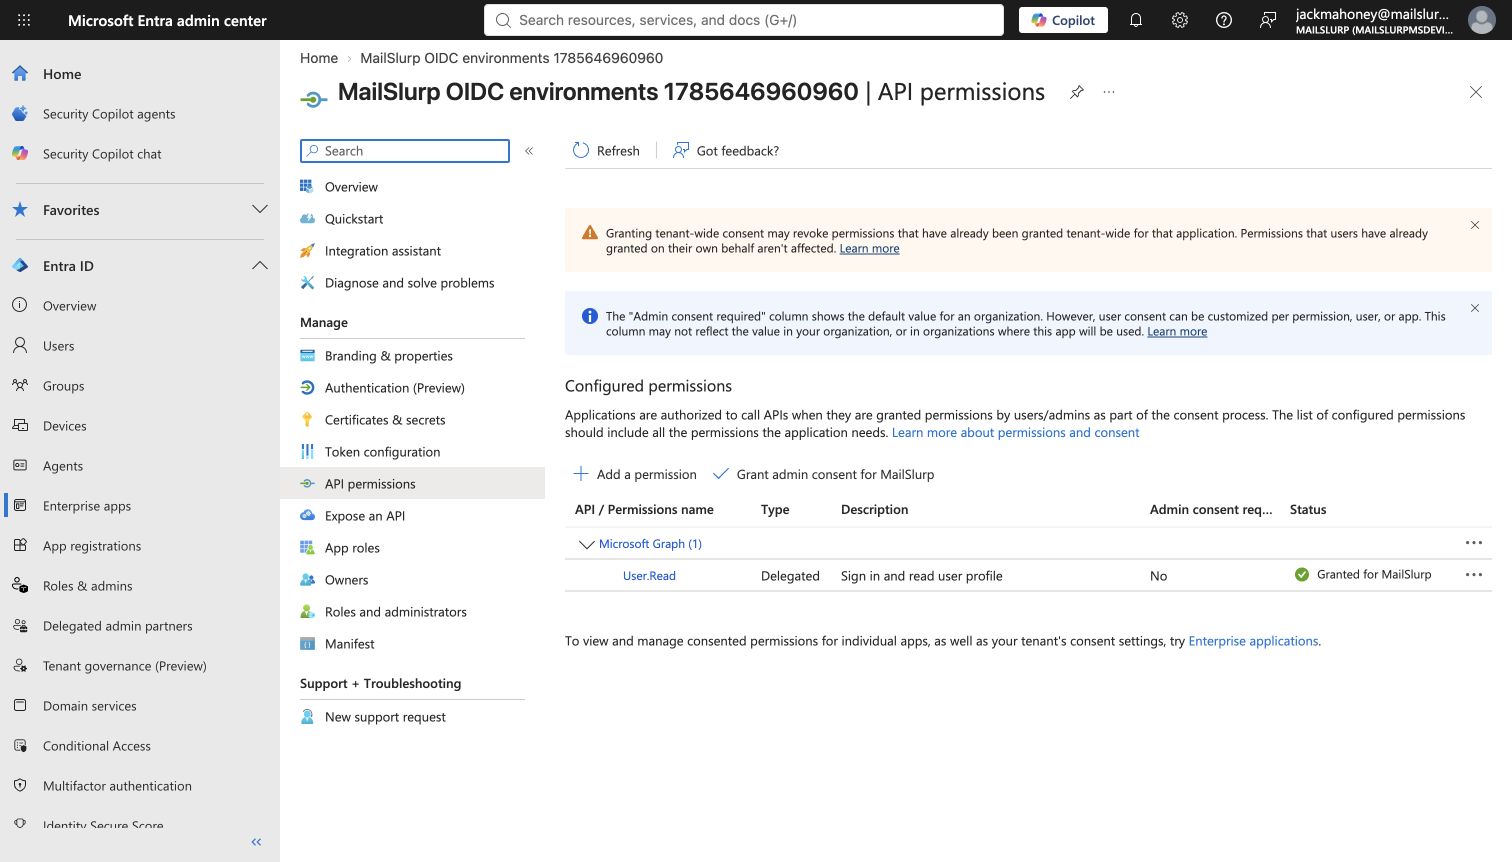
Task: Open the help question mark icon
Action: (1224, 20)
